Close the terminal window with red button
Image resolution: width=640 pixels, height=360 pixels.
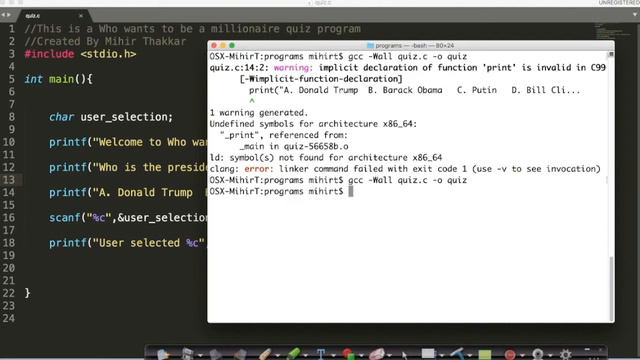coord(214,46)
